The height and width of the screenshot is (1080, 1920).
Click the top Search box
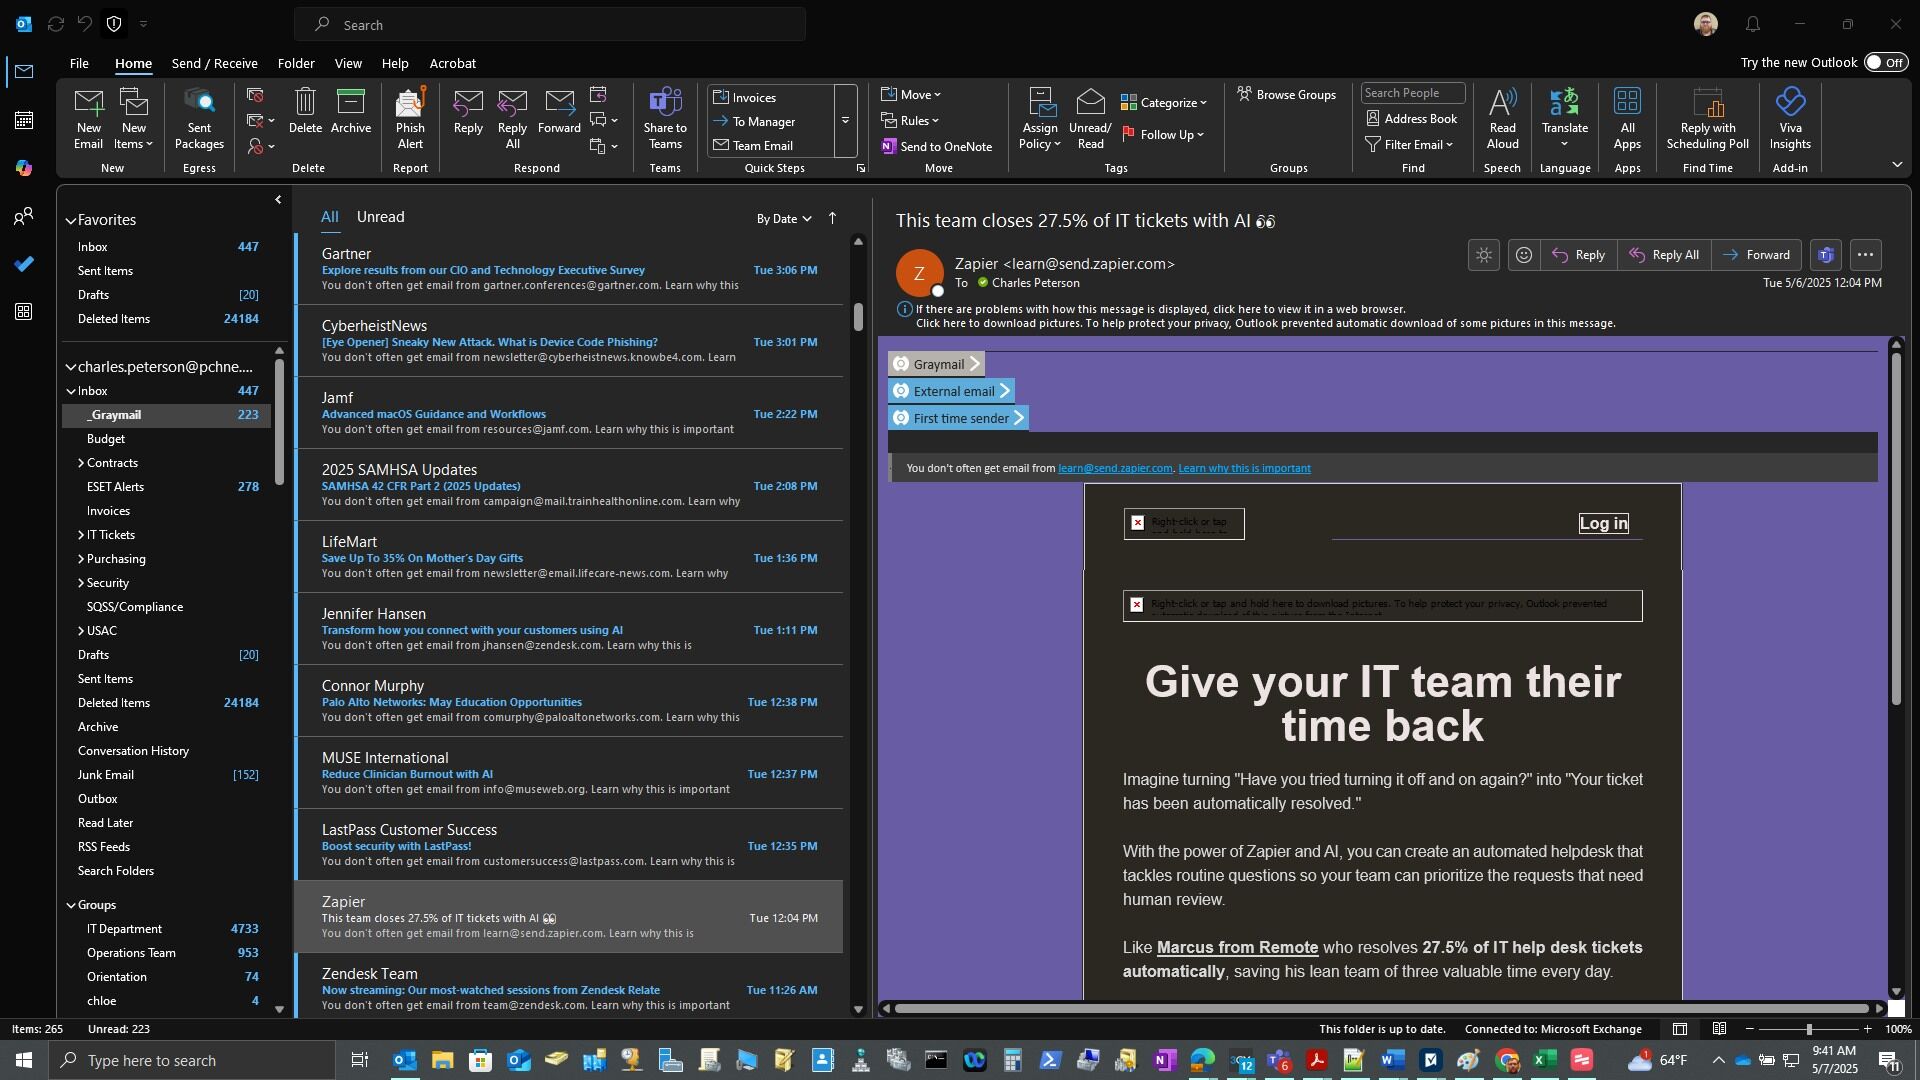click(x=550, y=24)
